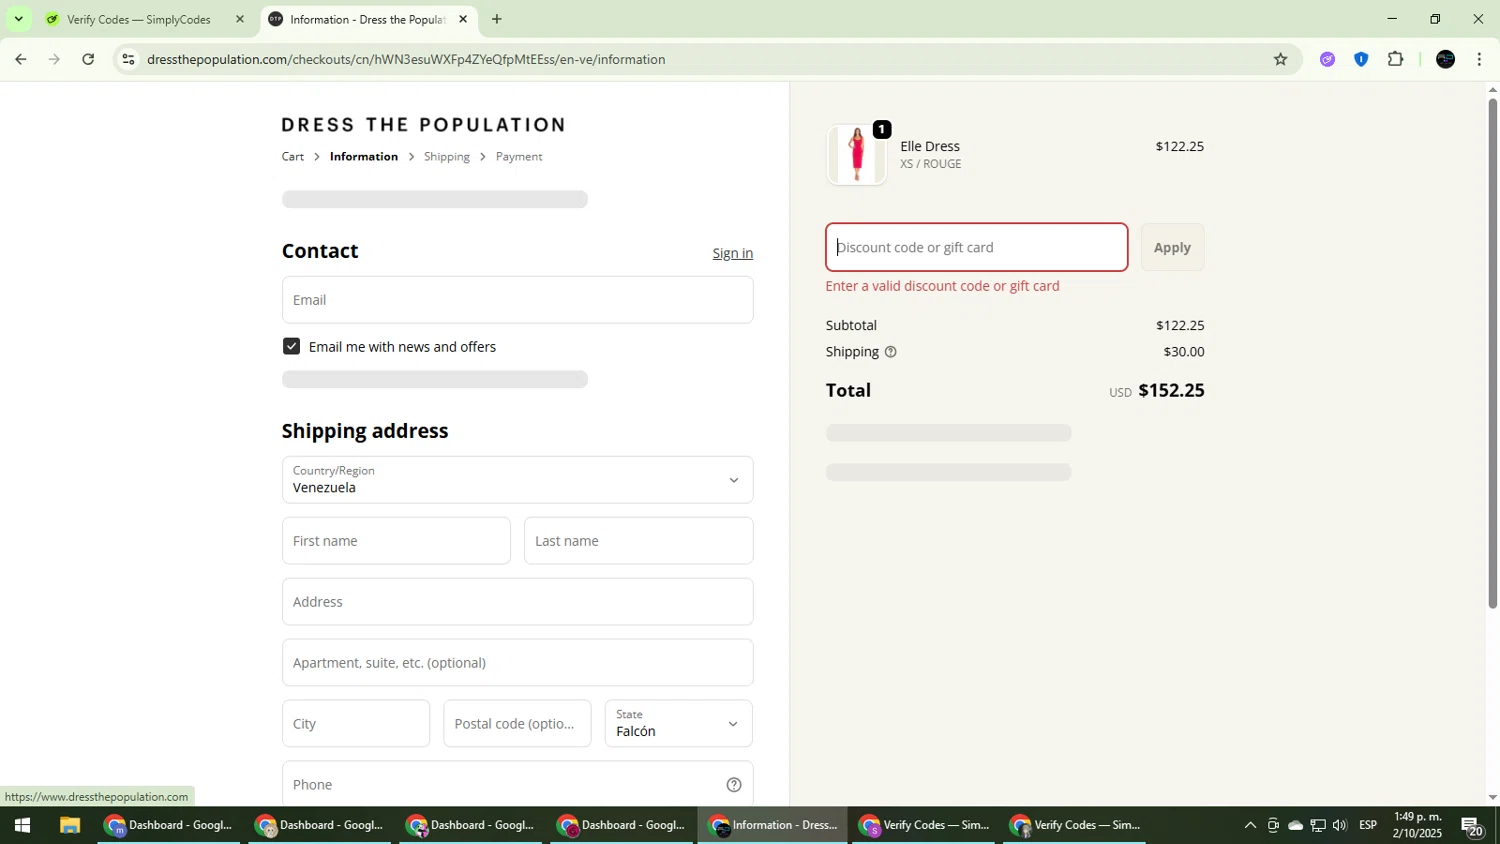Open the Chrome three-dot menu
Screen dimensions: 1500x844
(x=1479, y=59)
